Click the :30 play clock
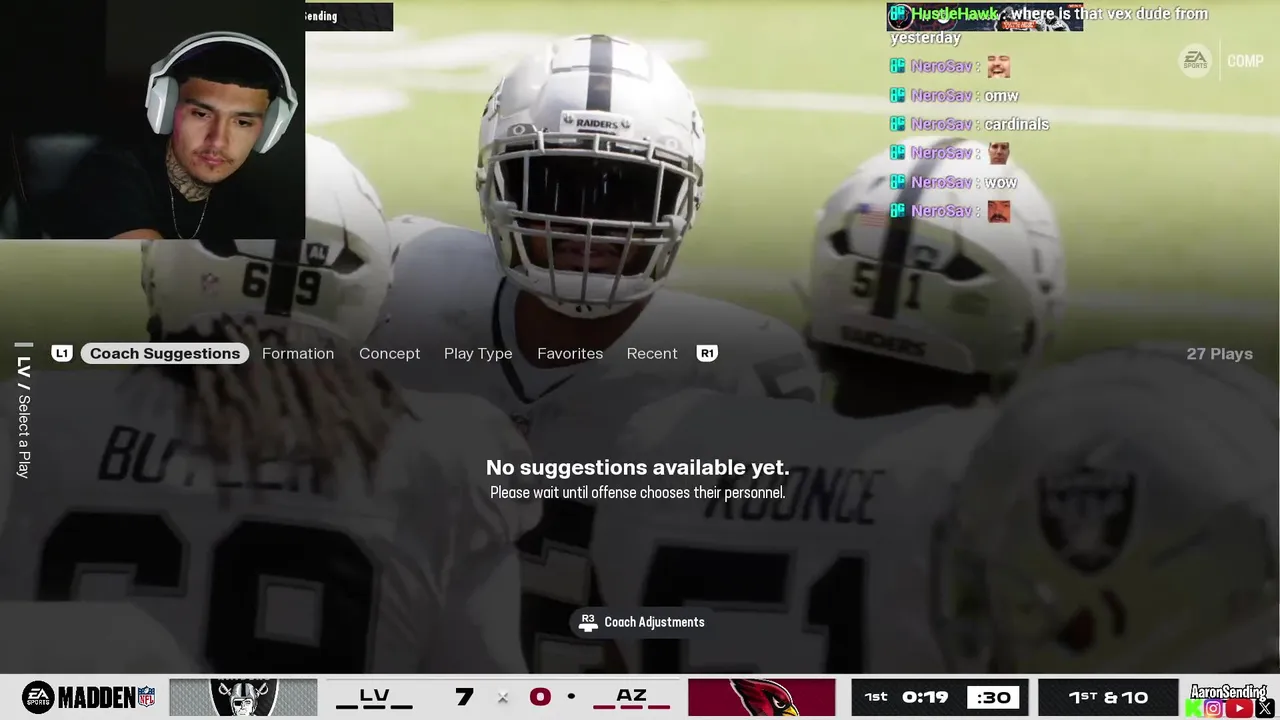Screen dimensions: 1280x720 (x=993, y=698)
